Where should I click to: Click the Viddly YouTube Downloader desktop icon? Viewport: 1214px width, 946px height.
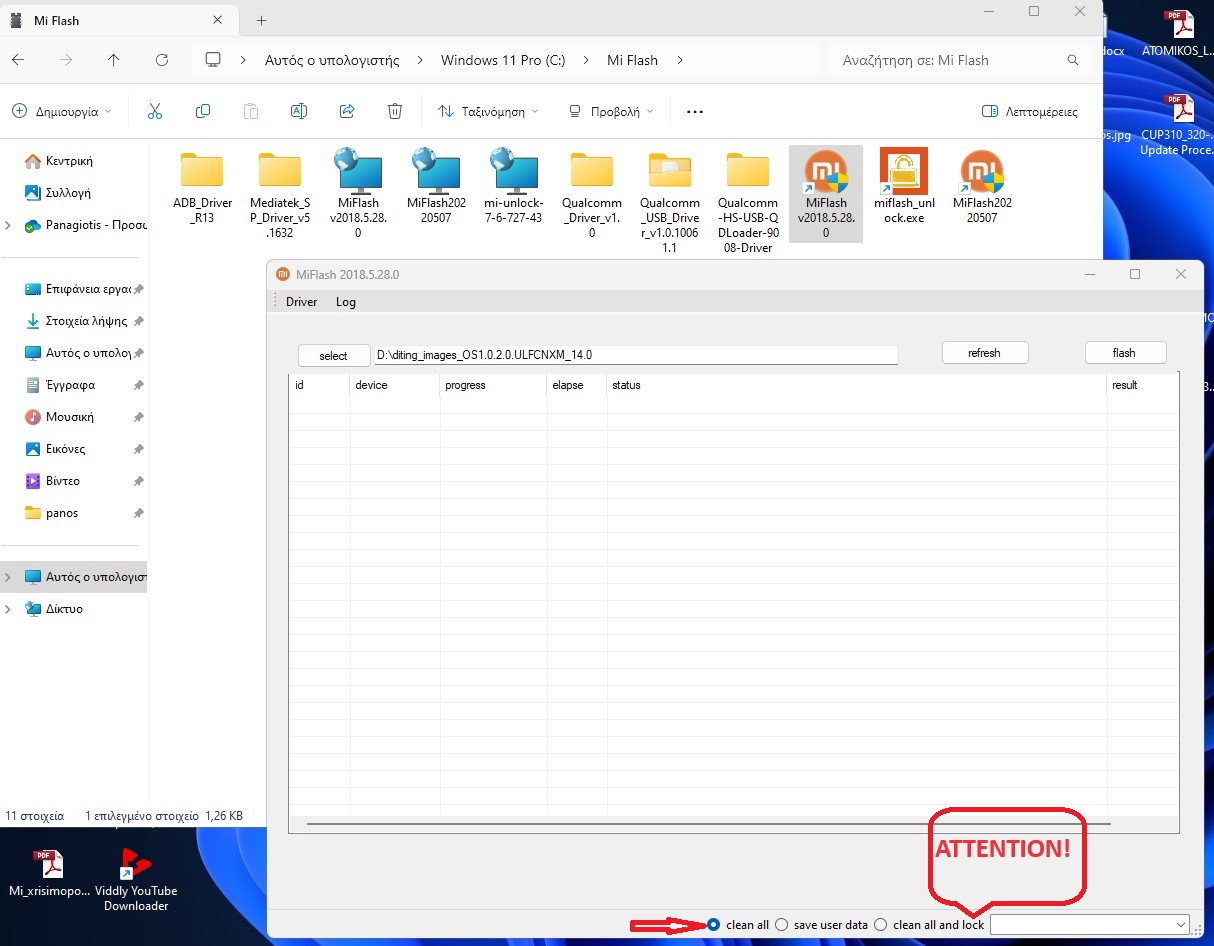point(136,881)
